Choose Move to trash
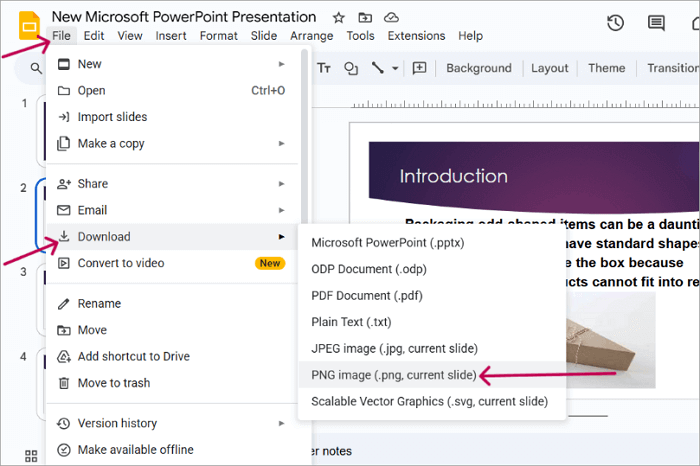This screenshot has width=700, height=466. 172,383
